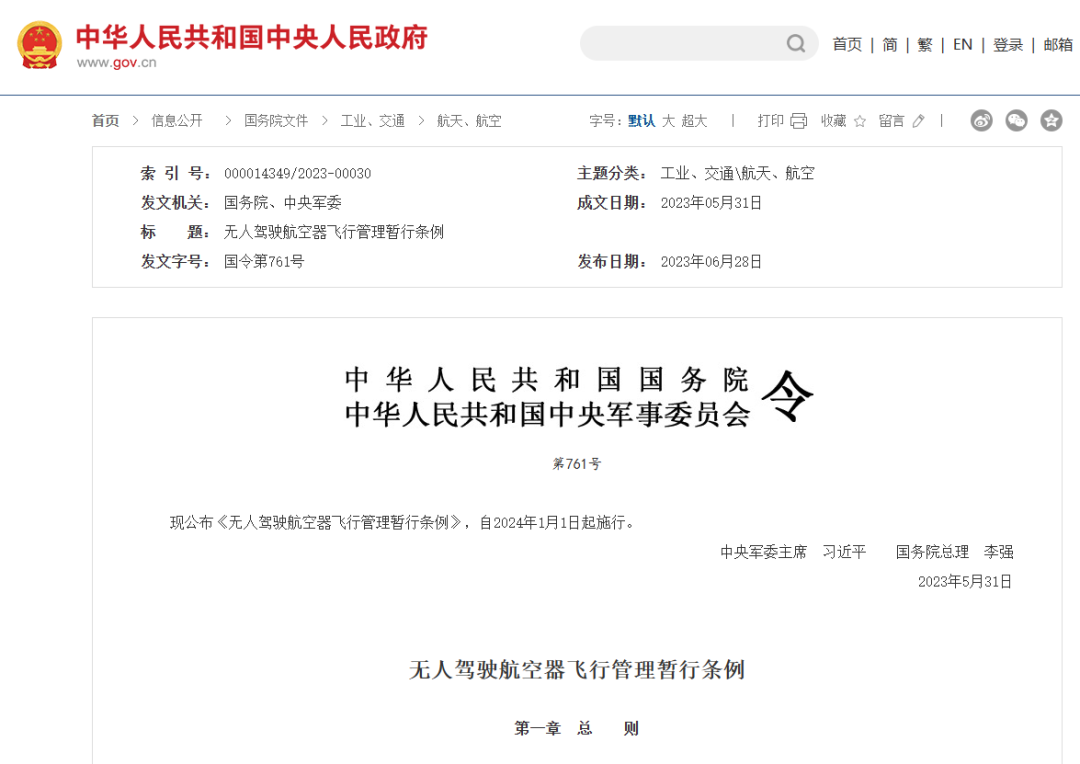Share to WeChat via round icon
The width and height of the screenshot is (1080, 764).
tap(1017, 121)
